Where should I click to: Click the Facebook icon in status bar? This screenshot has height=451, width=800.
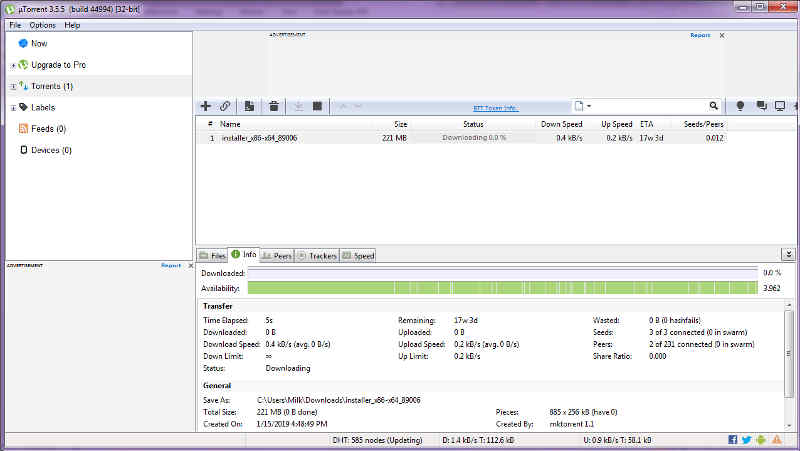click(732, 439)
